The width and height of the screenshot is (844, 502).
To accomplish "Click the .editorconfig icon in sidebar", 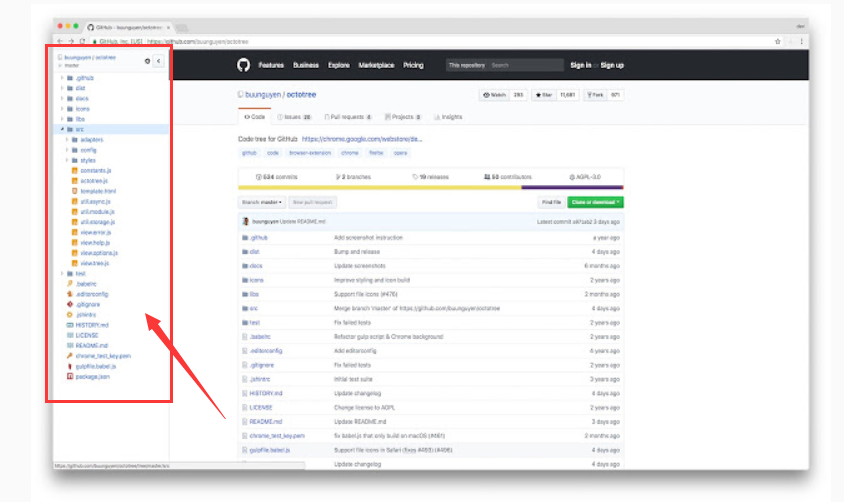I will tap(69, 294).
